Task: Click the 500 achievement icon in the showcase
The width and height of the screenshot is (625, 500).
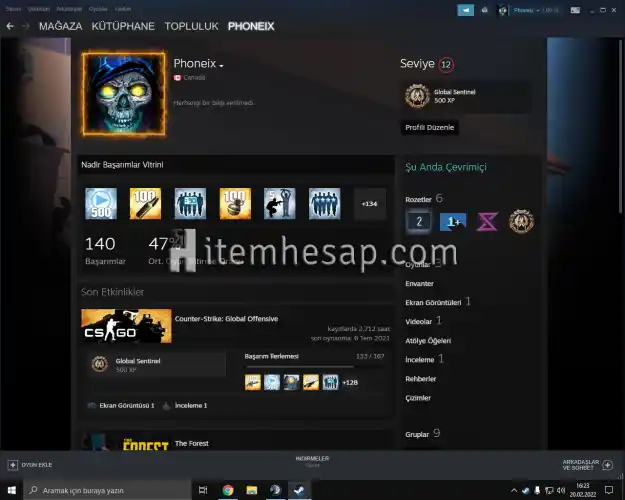Action: [100, 203]
